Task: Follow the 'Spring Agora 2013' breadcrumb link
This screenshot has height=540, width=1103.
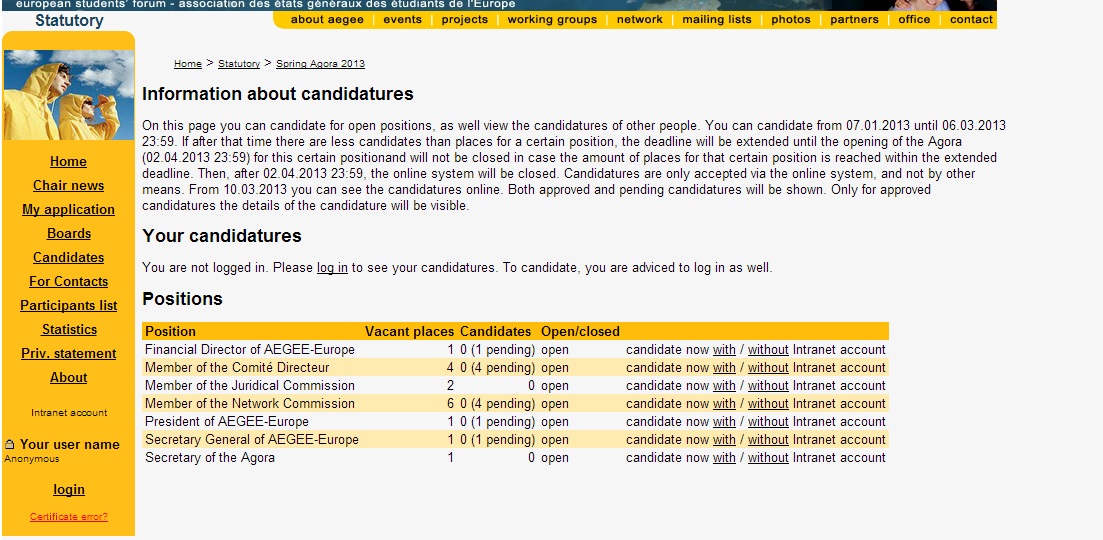Action: pyautogui.click(x=320, y=64)
